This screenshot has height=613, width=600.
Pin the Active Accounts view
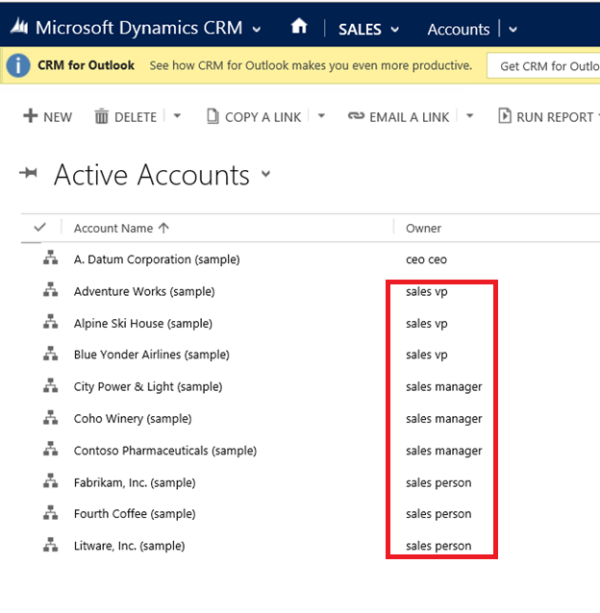[29, 172]
